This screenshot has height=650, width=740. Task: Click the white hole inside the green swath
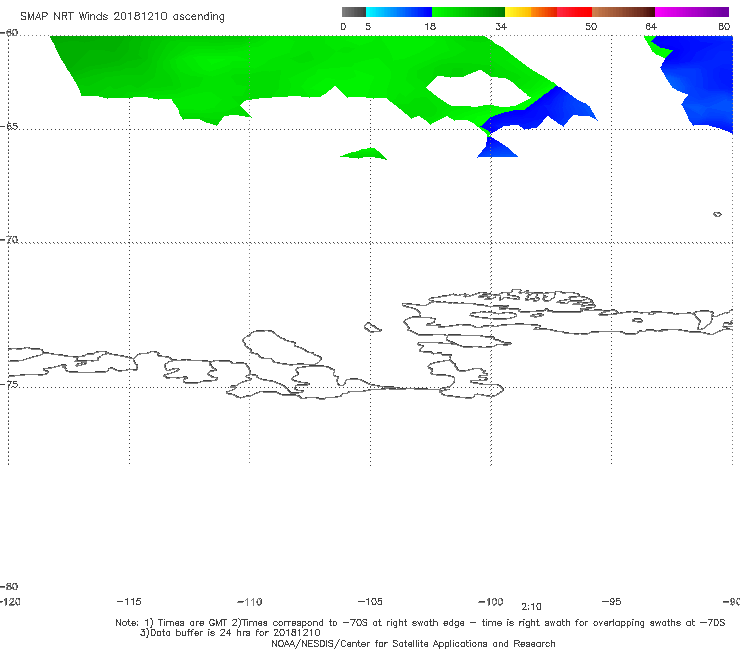point(479,89)
